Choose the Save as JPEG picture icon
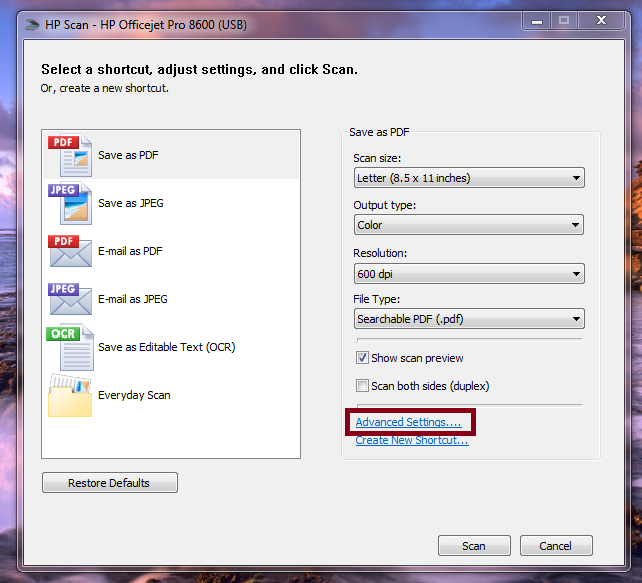The height and width of the screenshot is (583, 642). 70,203
